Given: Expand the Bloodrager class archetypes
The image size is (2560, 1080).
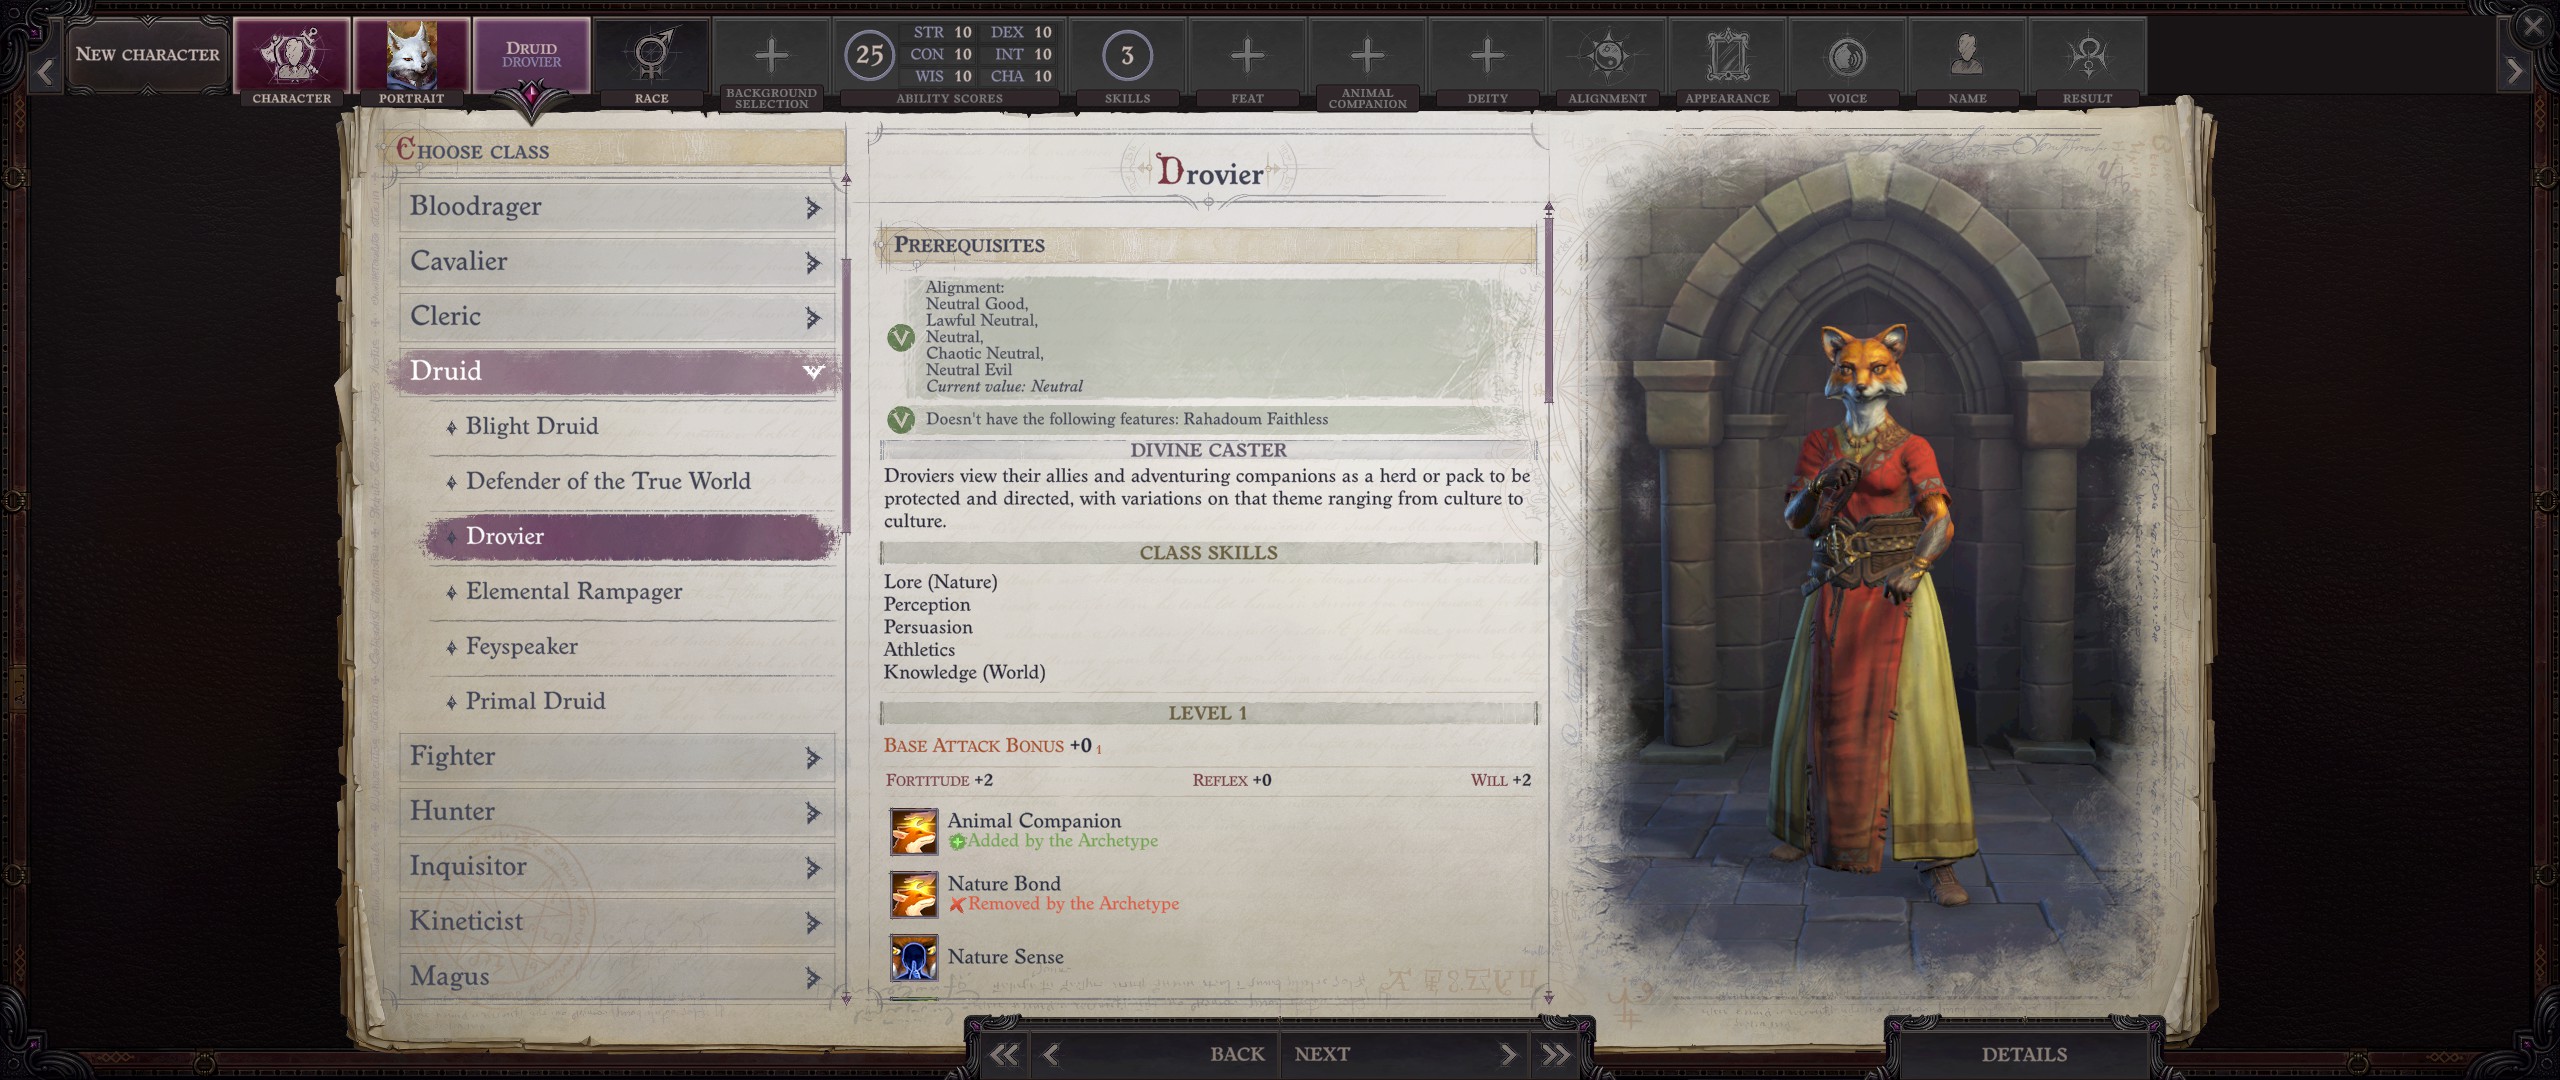Looking at the screenshot, I should click(813, 207).
